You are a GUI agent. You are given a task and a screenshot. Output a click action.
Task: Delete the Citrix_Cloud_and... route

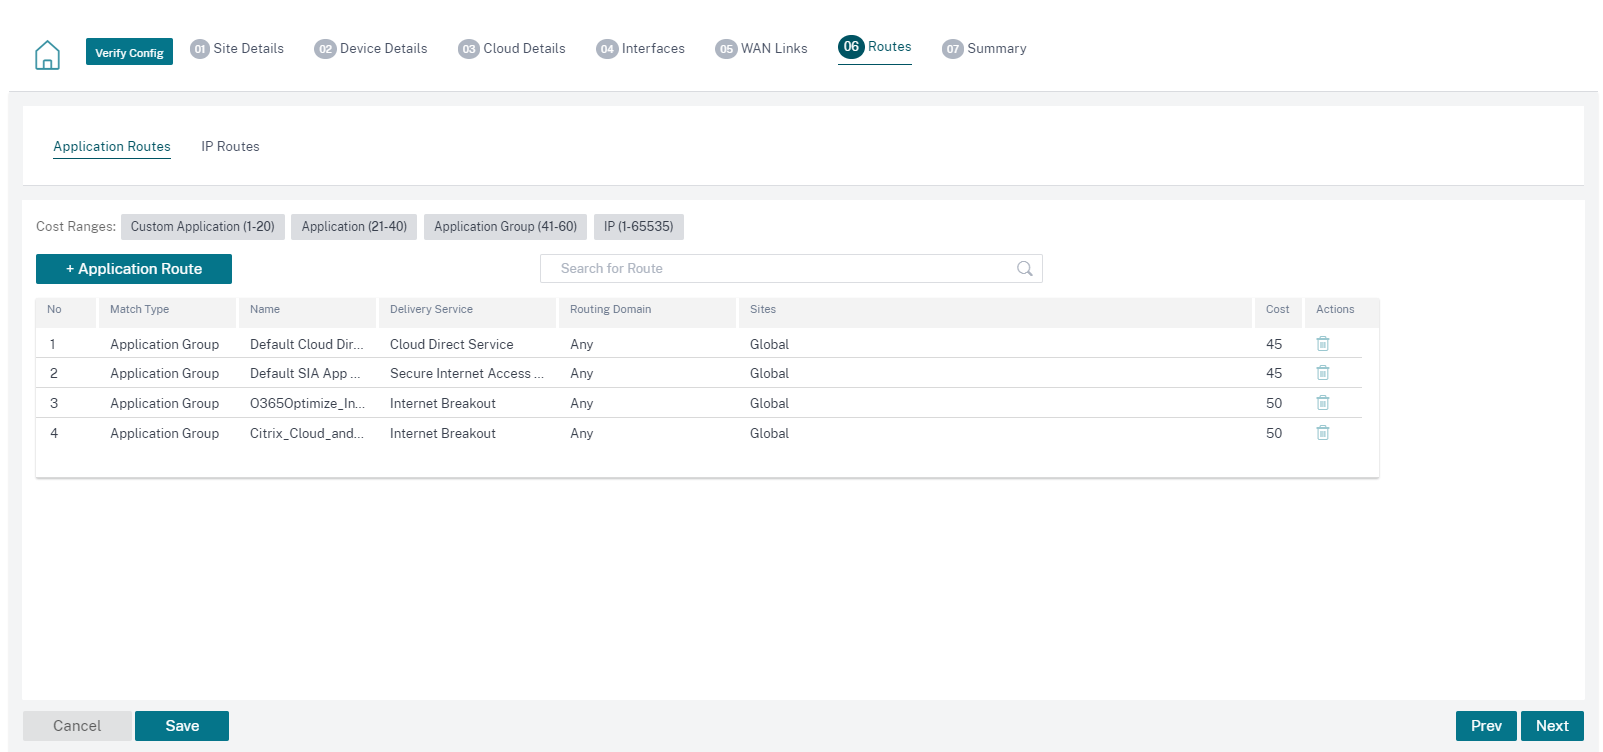point(1322,433)
